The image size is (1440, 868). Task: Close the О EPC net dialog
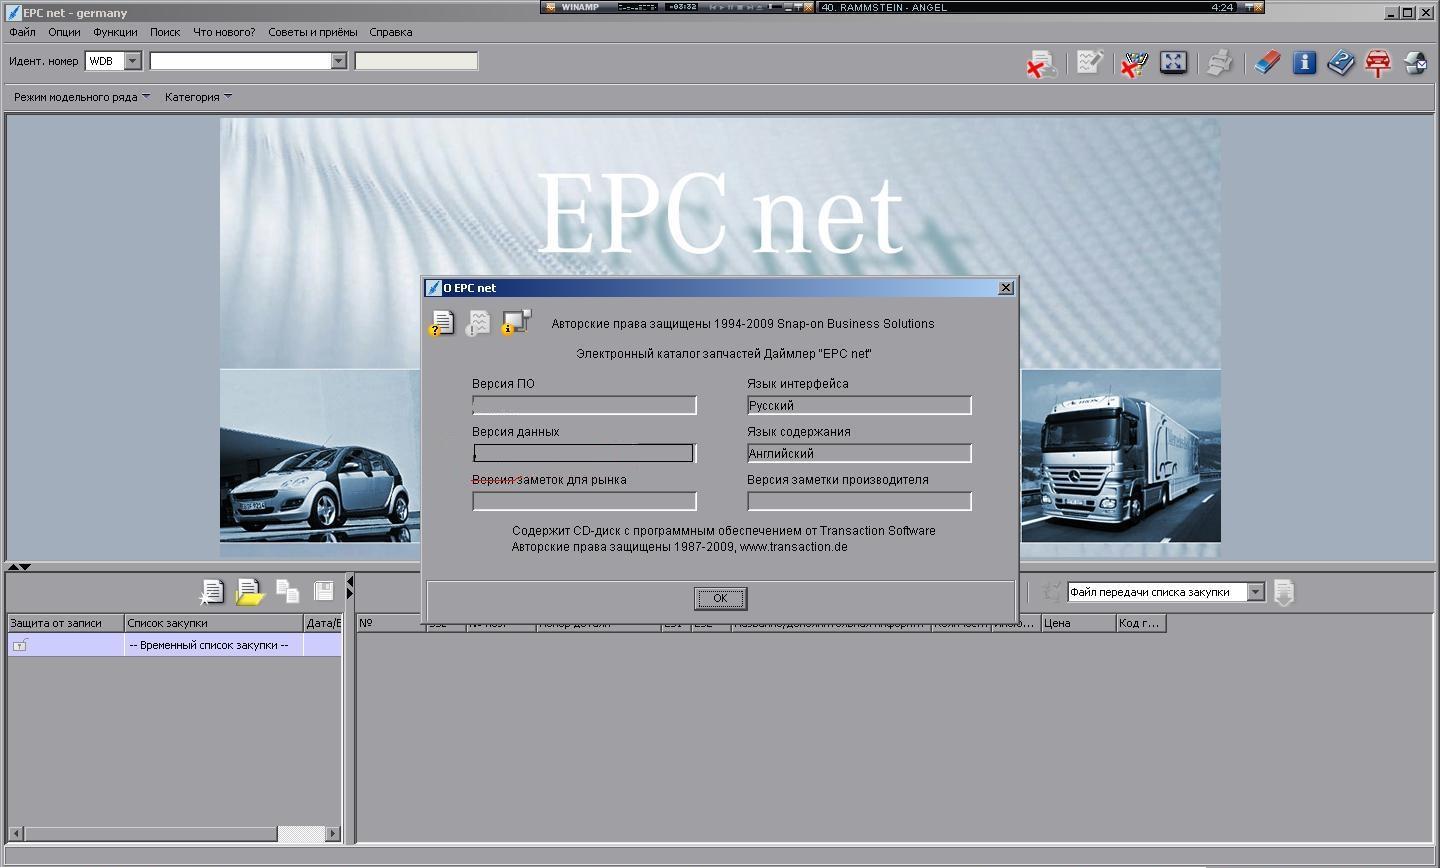point(1006,288)
